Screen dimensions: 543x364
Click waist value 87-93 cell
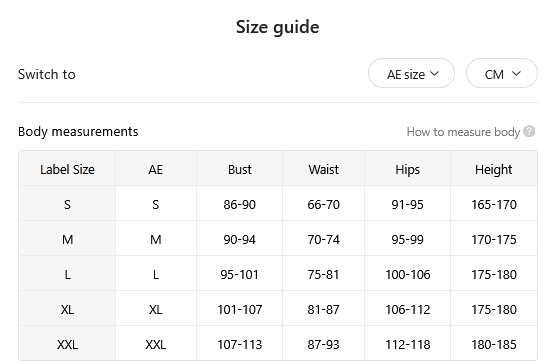click(x=323, y=344)
